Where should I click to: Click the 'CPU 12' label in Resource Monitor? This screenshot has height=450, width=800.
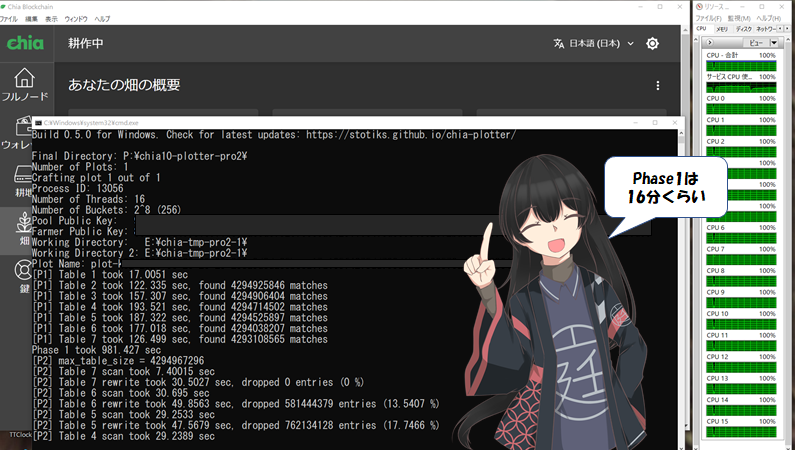[x=717, y=357]
